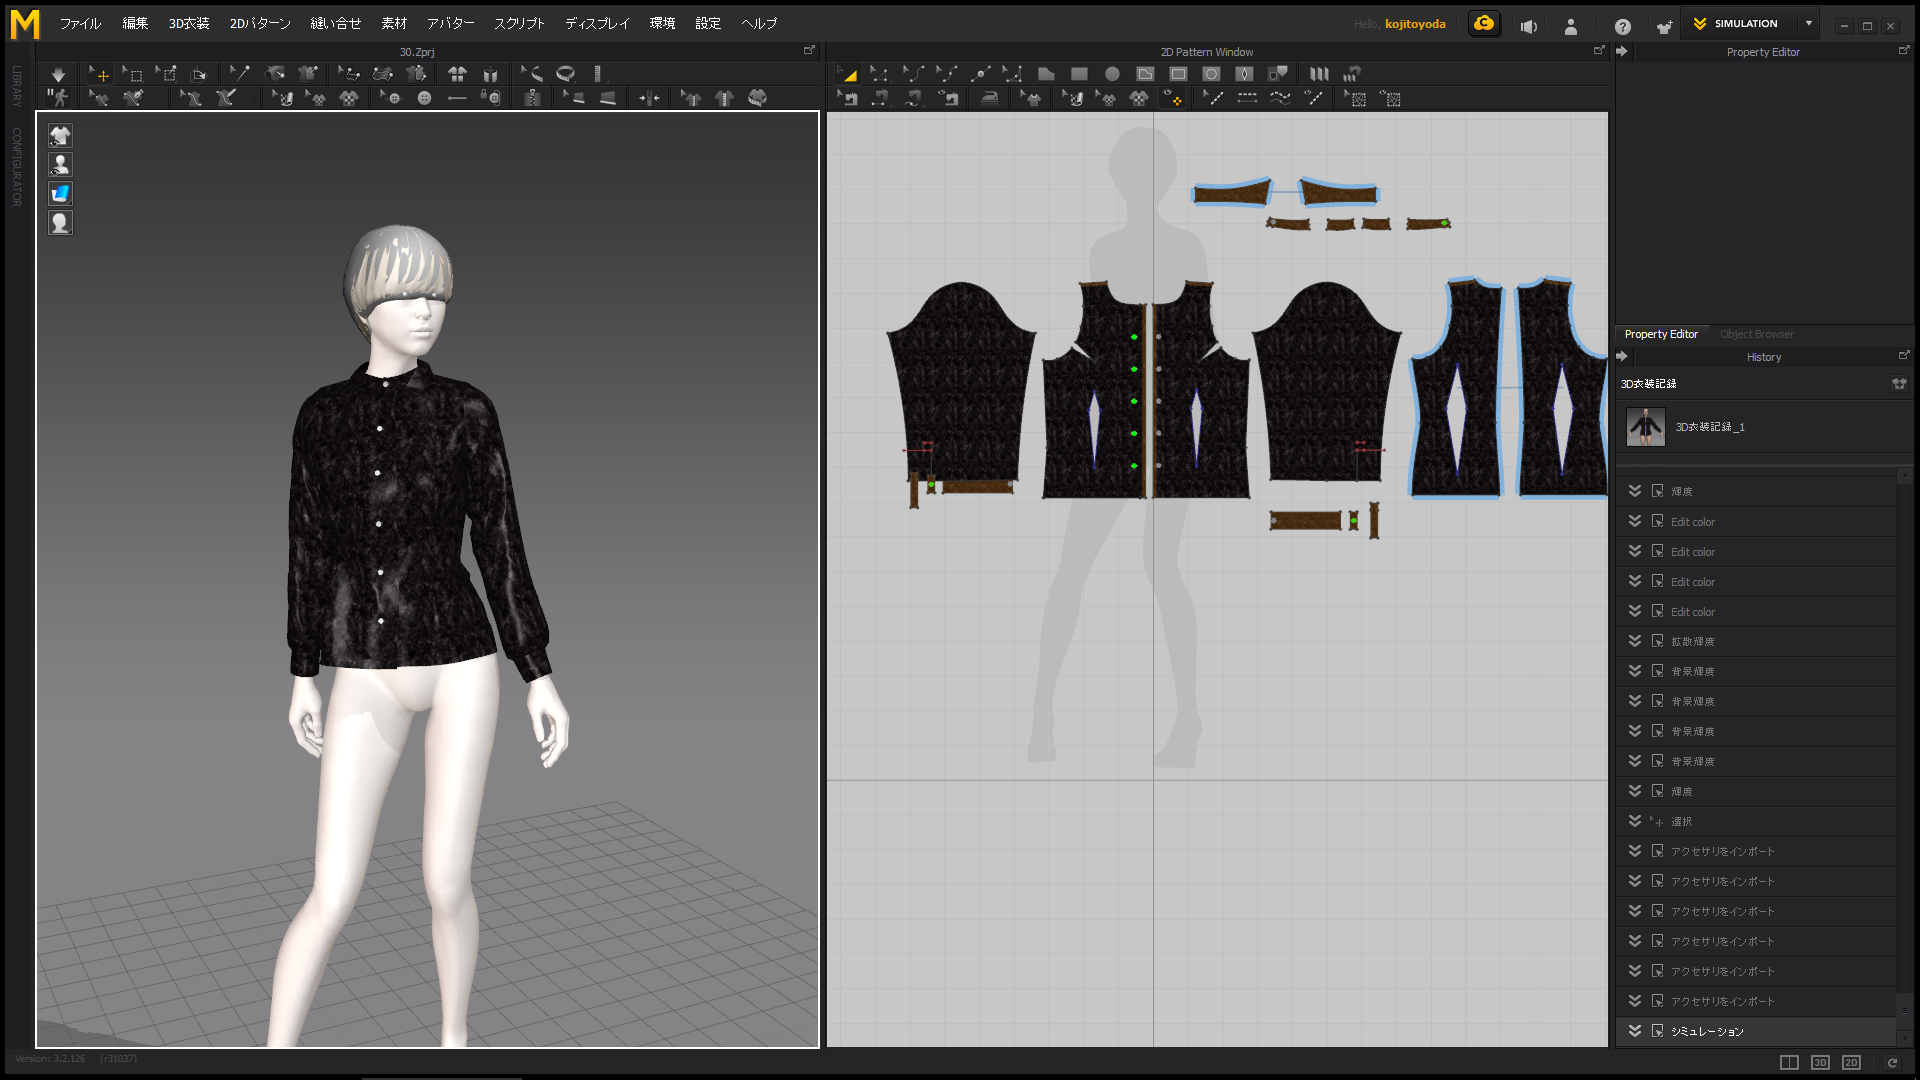Collapse the History panel arrow
The image size is (1920, 1080).
coord(1622,357)
